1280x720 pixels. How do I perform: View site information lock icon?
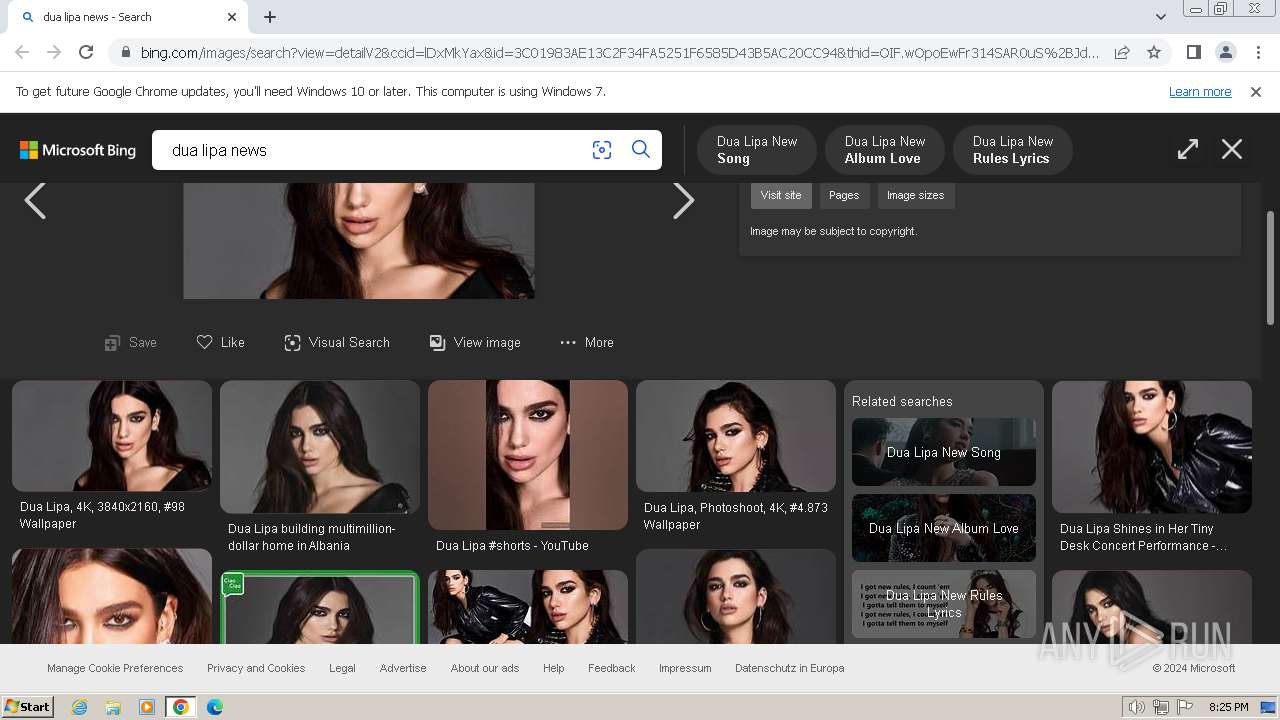(x=124, y=52)
